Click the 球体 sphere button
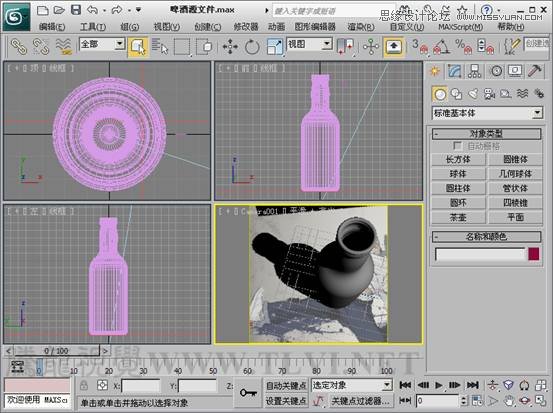 [458, 174]
